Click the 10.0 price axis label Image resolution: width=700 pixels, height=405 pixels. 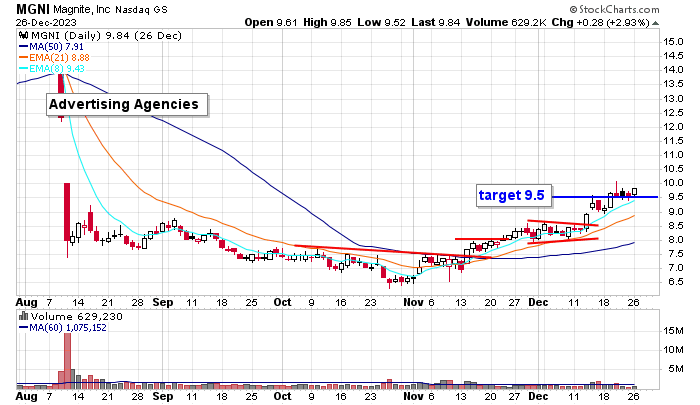coord(673,183)
